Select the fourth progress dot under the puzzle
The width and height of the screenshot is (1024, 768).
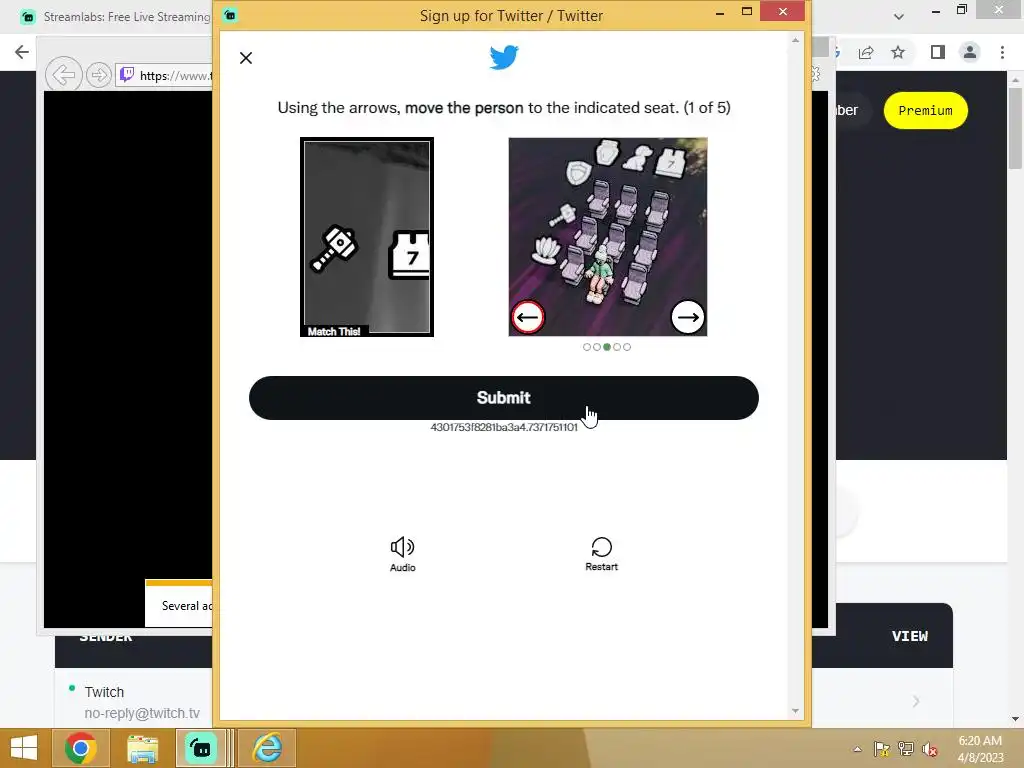[617, 347]
